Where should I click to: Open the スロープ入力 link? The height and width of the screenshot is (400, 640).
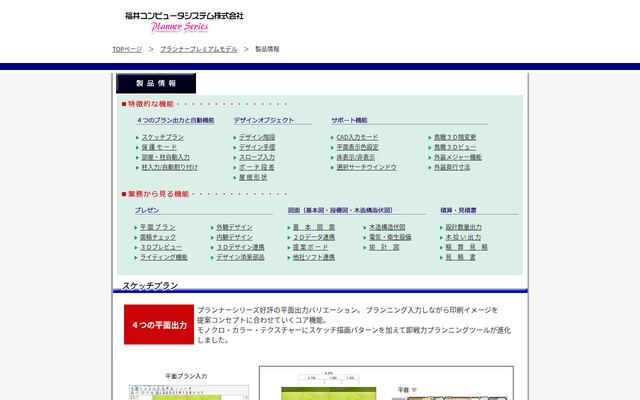[x=257, y=157]
